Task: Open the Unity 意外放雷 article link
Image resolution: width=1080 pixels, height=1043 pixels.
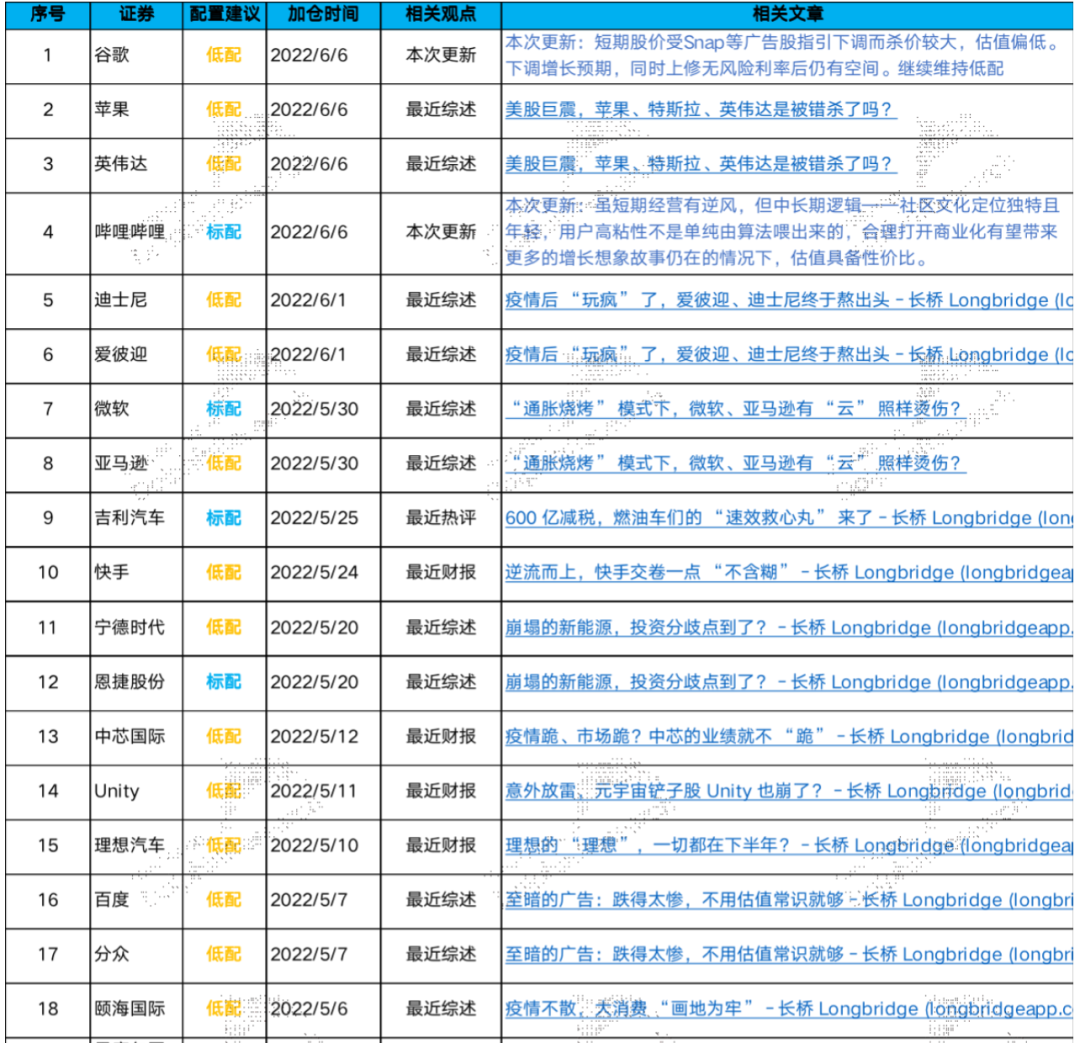Action: (x=789, y=791)
